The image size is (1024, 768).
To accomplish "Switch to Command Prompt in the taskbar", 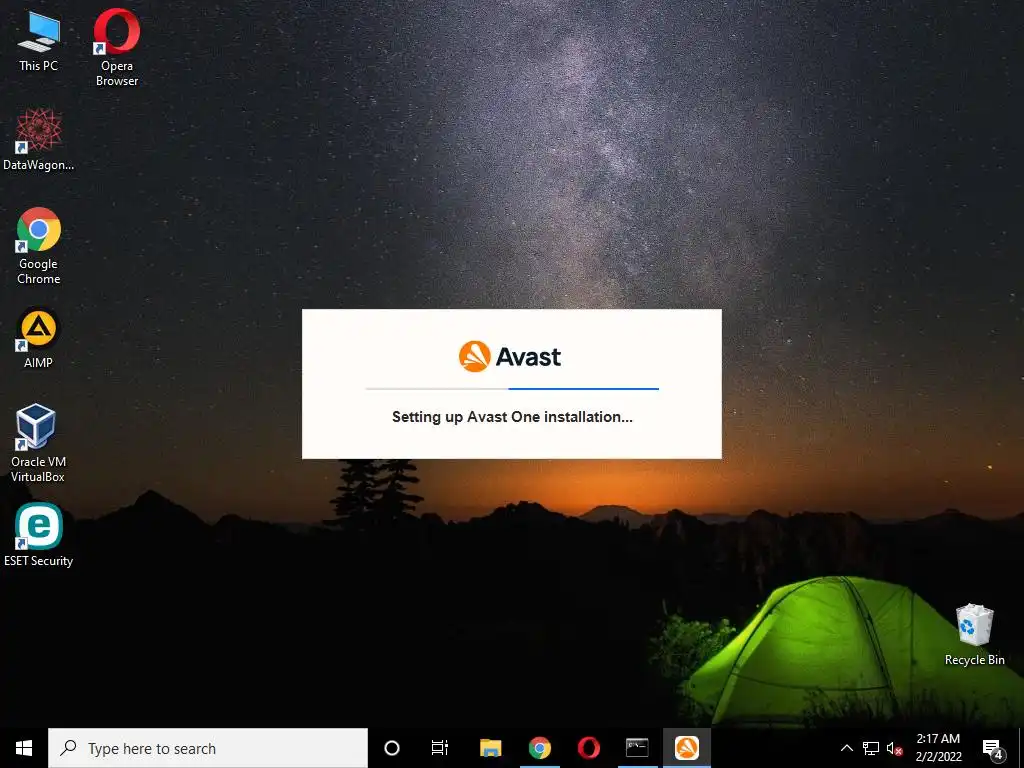I will [x=637, y=748].
